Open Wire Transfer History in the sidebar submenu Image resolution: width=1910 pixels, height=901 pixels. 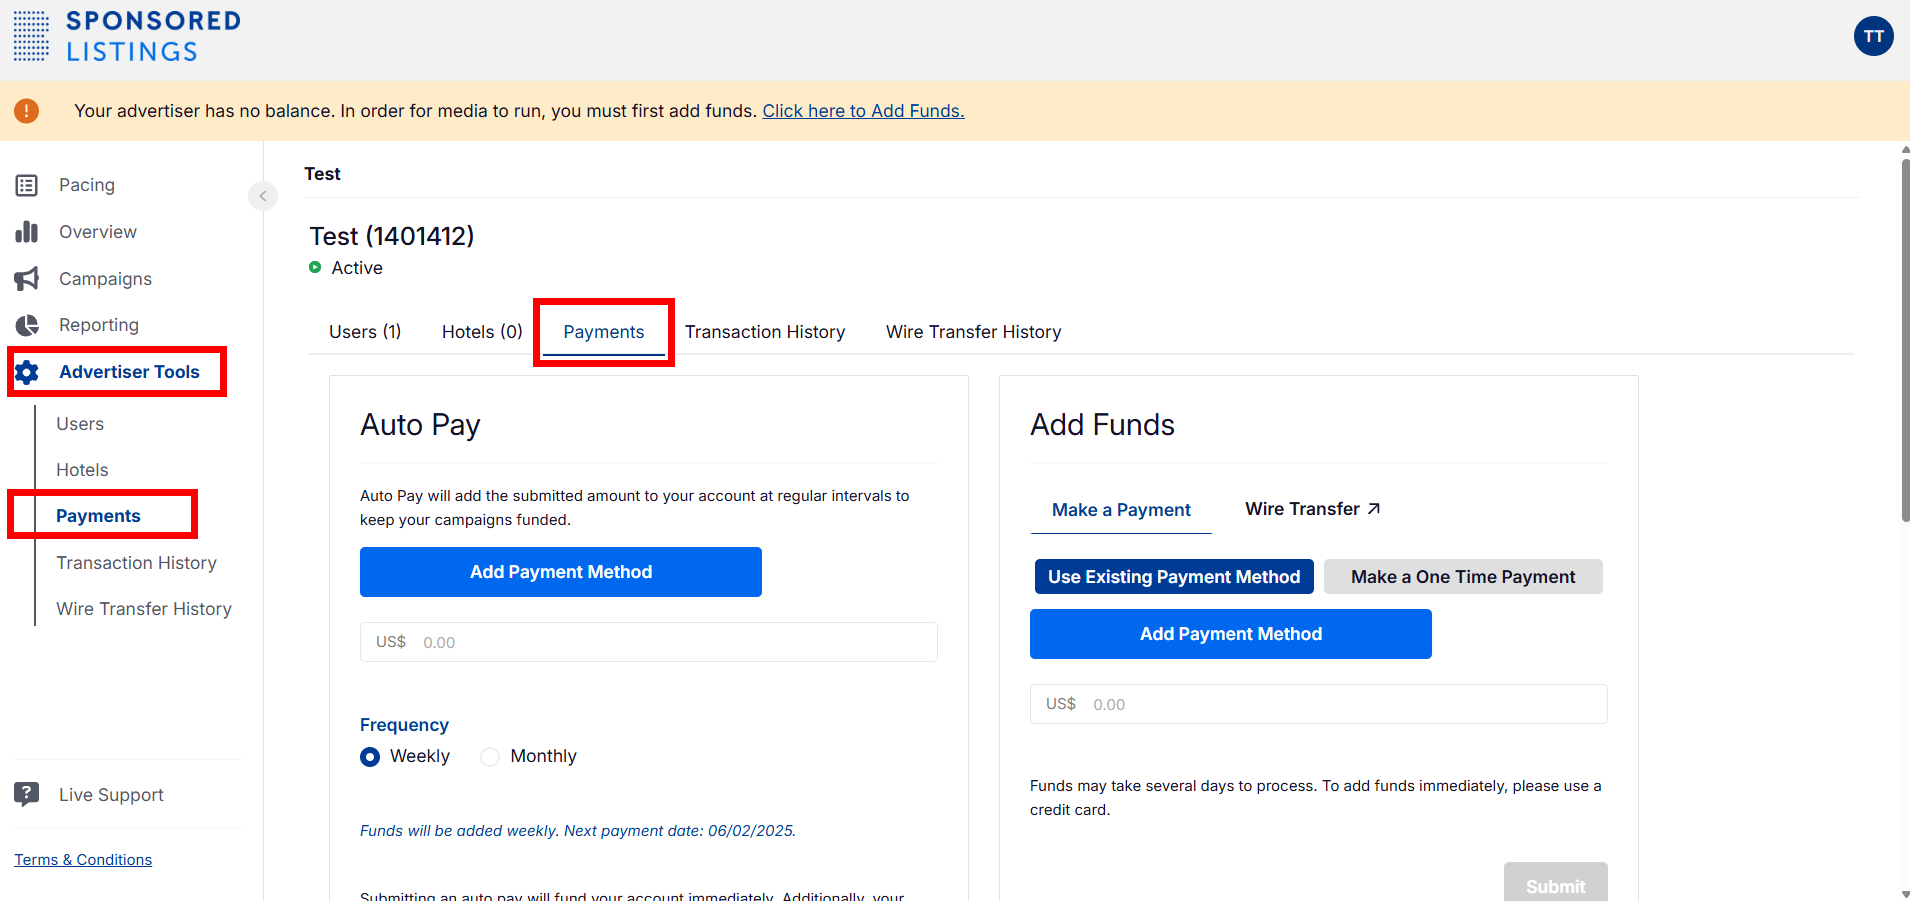(x=144, y=609)
